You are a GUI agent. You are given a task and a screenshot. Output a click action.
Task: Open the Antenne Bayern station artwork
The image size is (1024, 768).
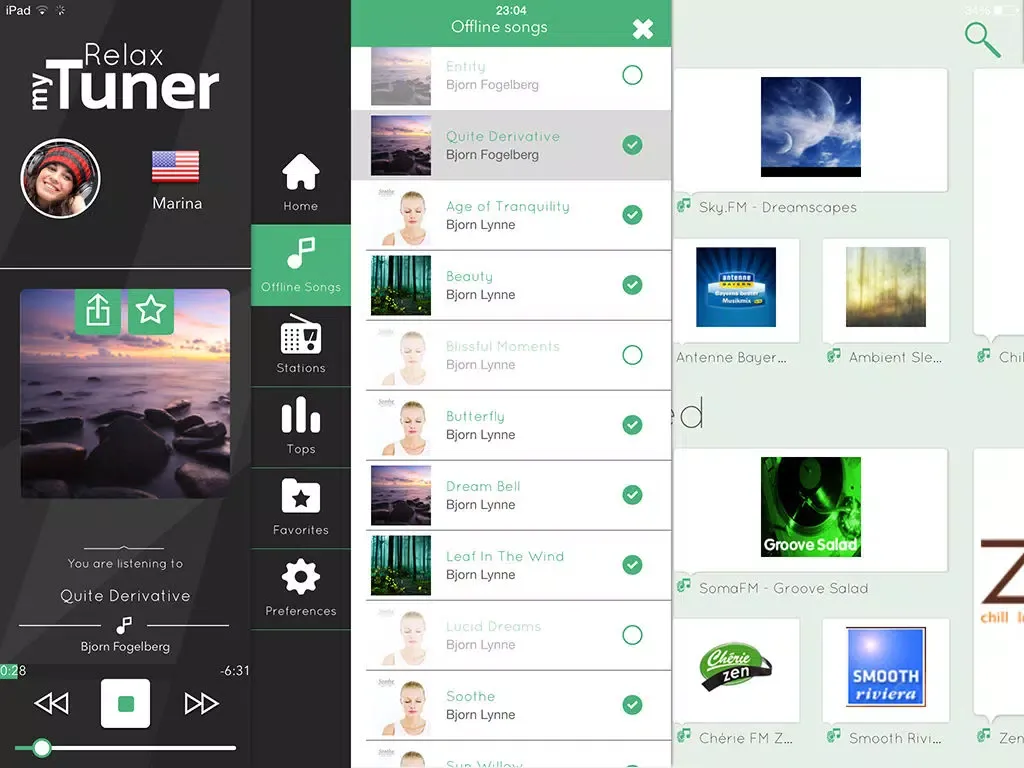point(736,287)
